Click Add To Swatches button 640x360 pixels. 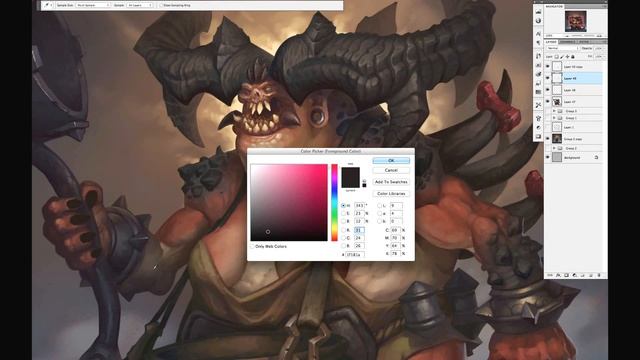pos(391,182)
